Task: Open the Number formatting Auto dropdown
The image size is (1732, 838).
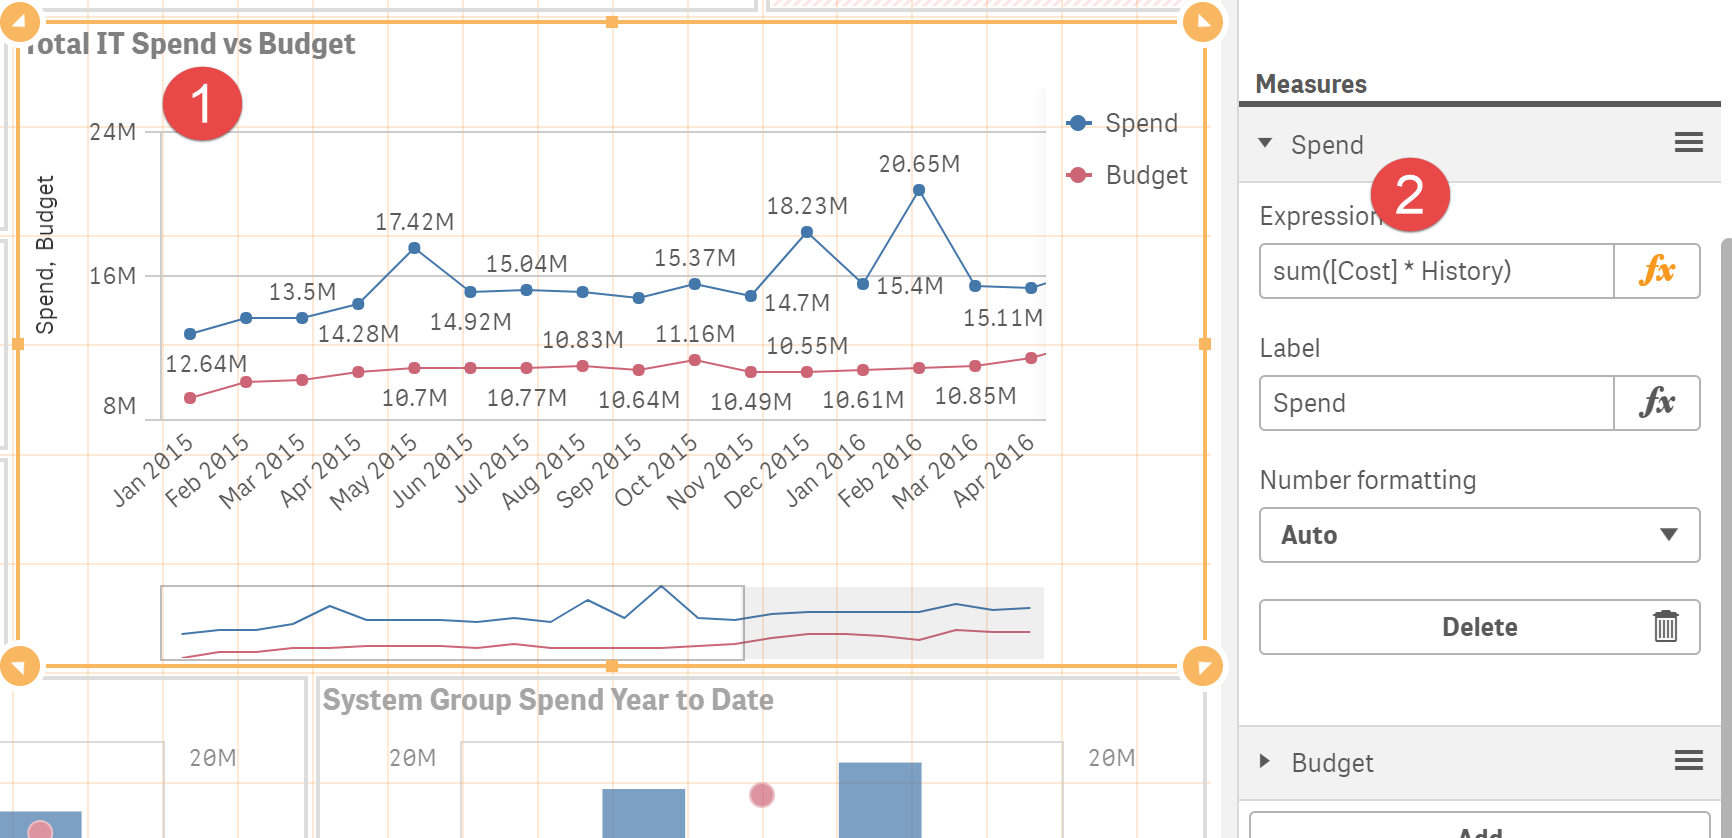Action: point(1480,535)
